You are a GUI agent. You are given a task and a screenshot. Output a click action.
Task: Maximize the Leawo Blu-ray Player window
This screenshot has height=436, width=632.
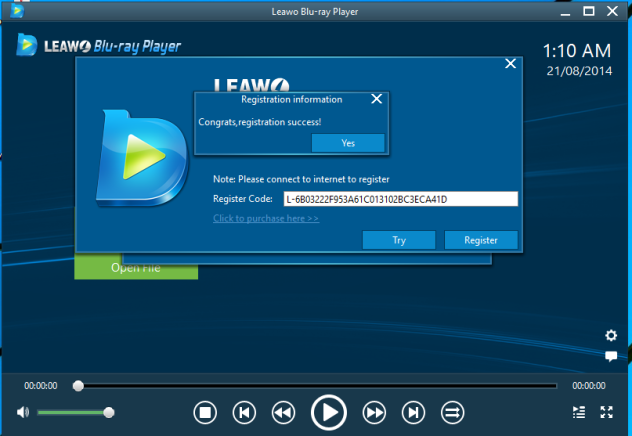589,11
